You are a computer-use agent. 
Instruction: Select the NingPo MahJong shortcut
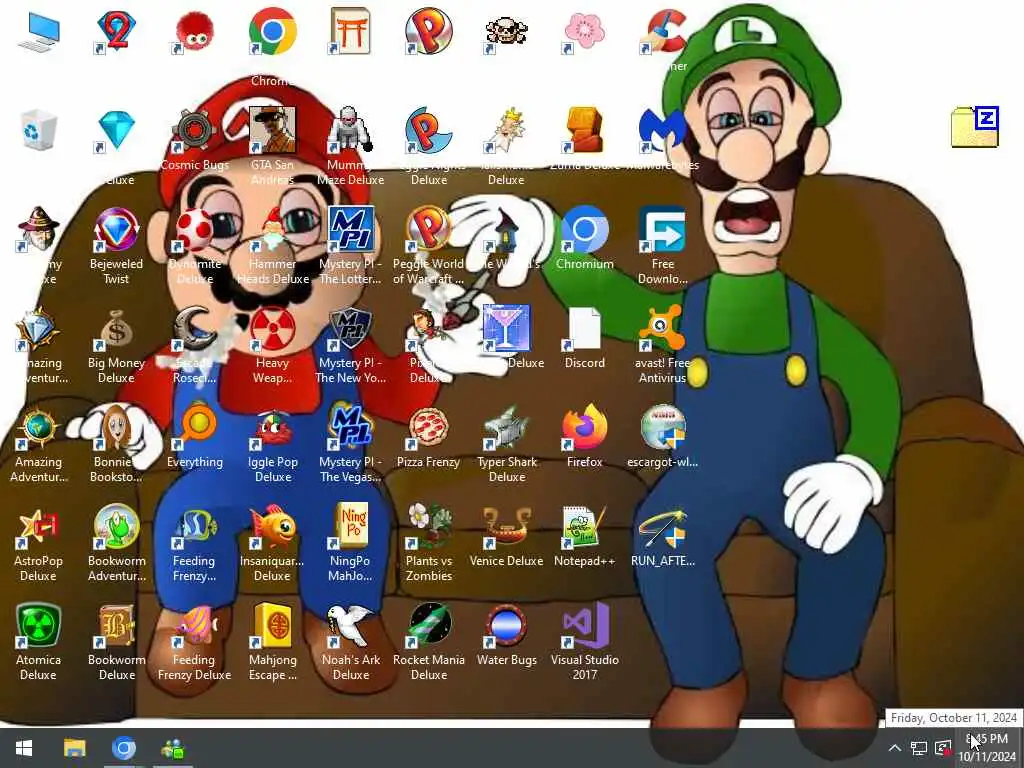[350, 528]
